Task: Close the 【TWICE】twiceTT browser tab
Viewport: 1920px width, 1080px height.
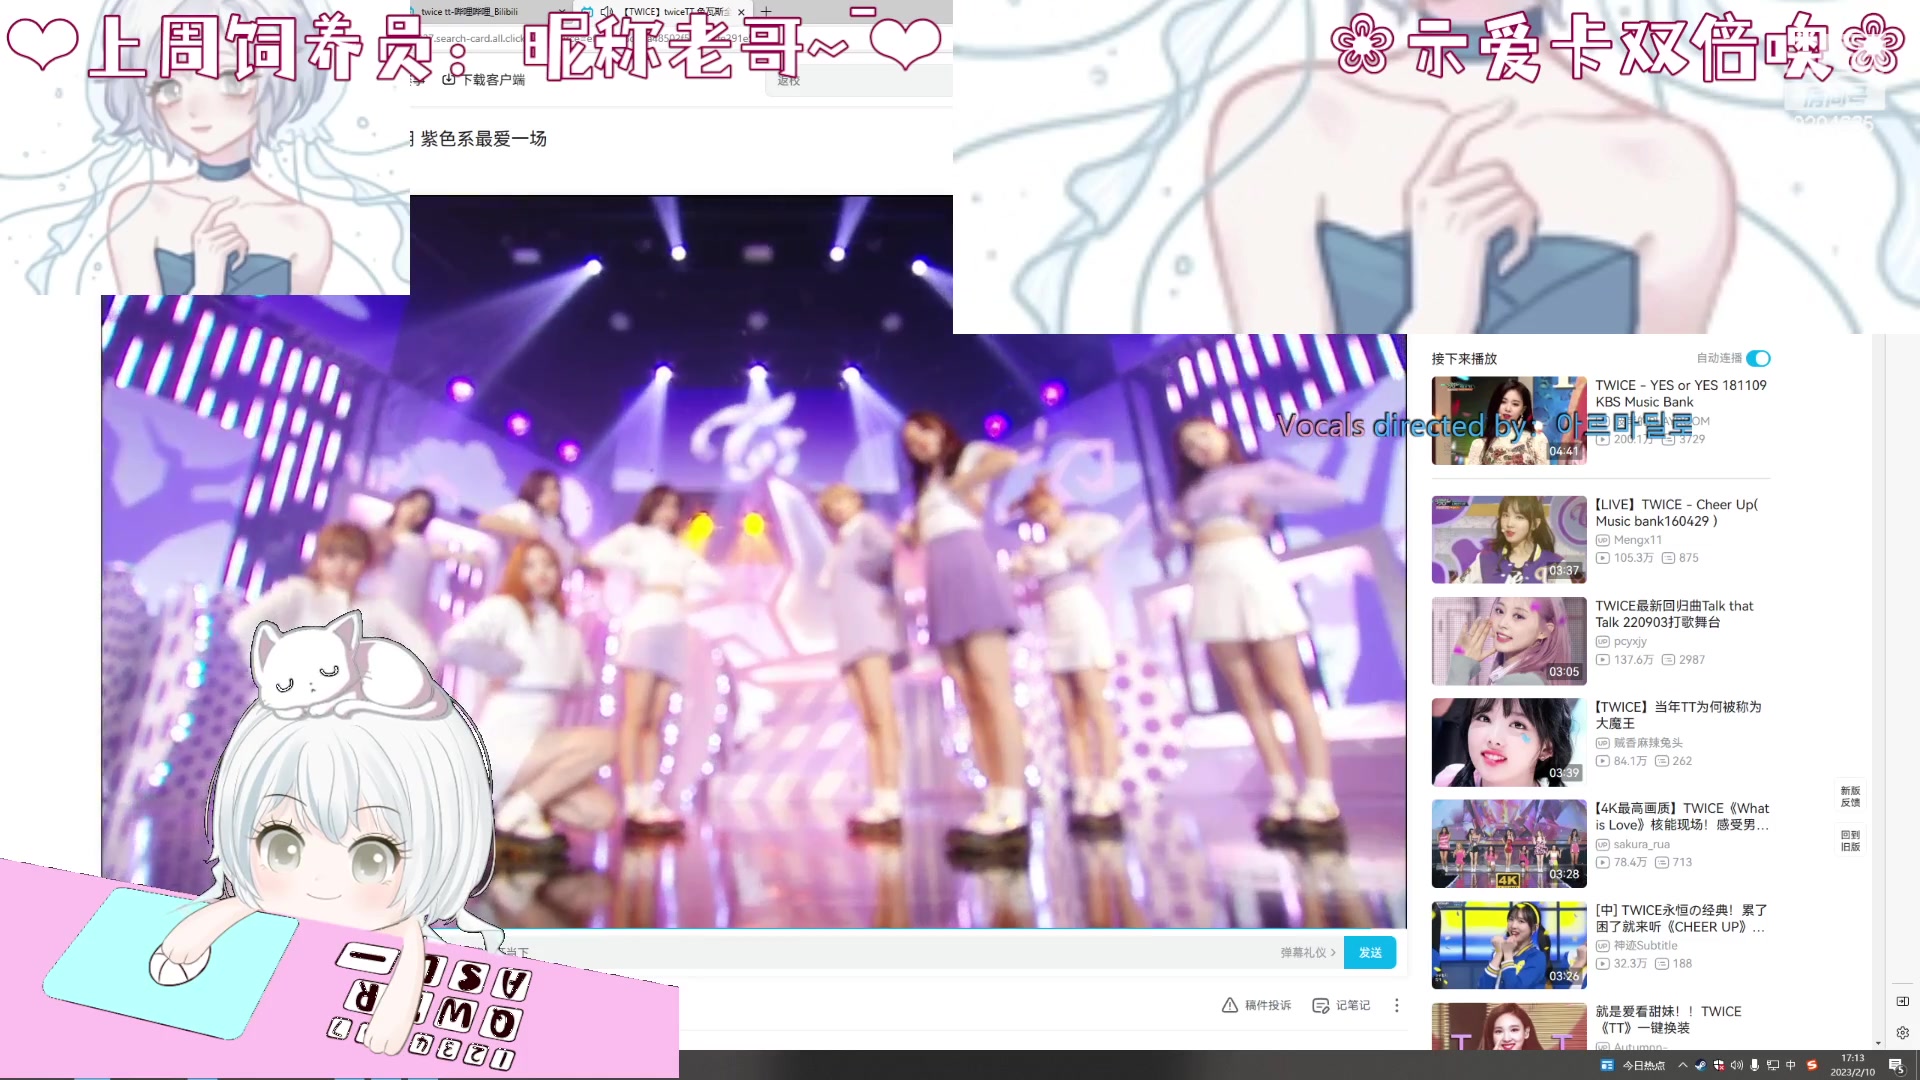Action: [741, 12]
